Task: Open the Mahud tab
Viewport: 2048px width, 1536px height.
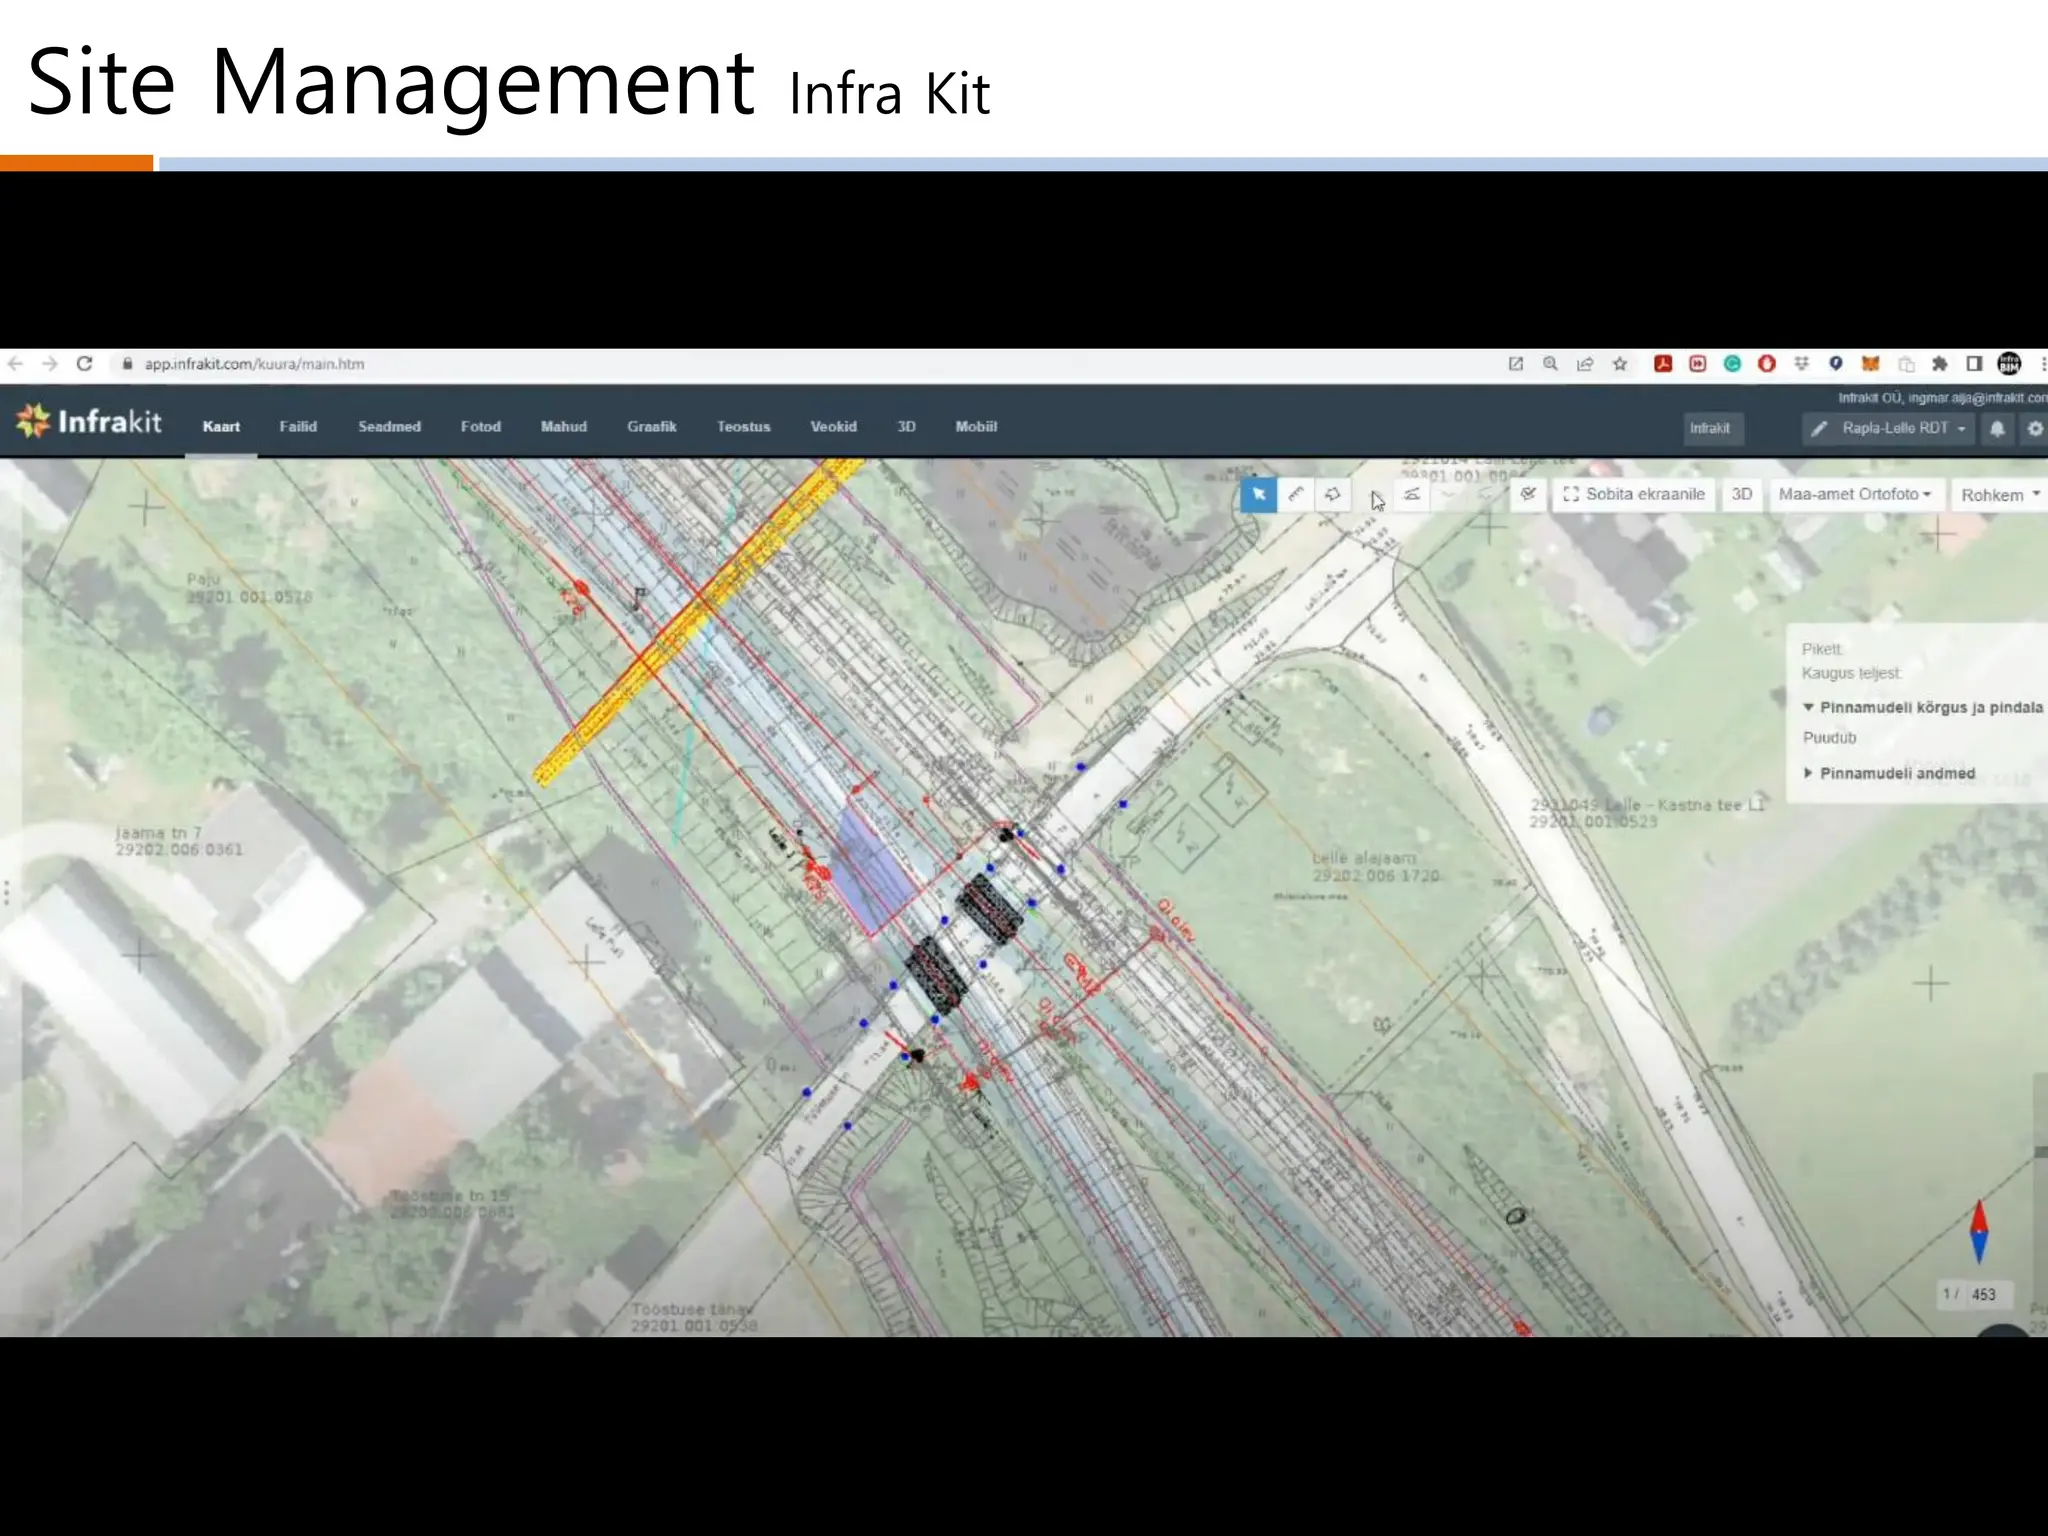Action: click(x=564, y=427)
